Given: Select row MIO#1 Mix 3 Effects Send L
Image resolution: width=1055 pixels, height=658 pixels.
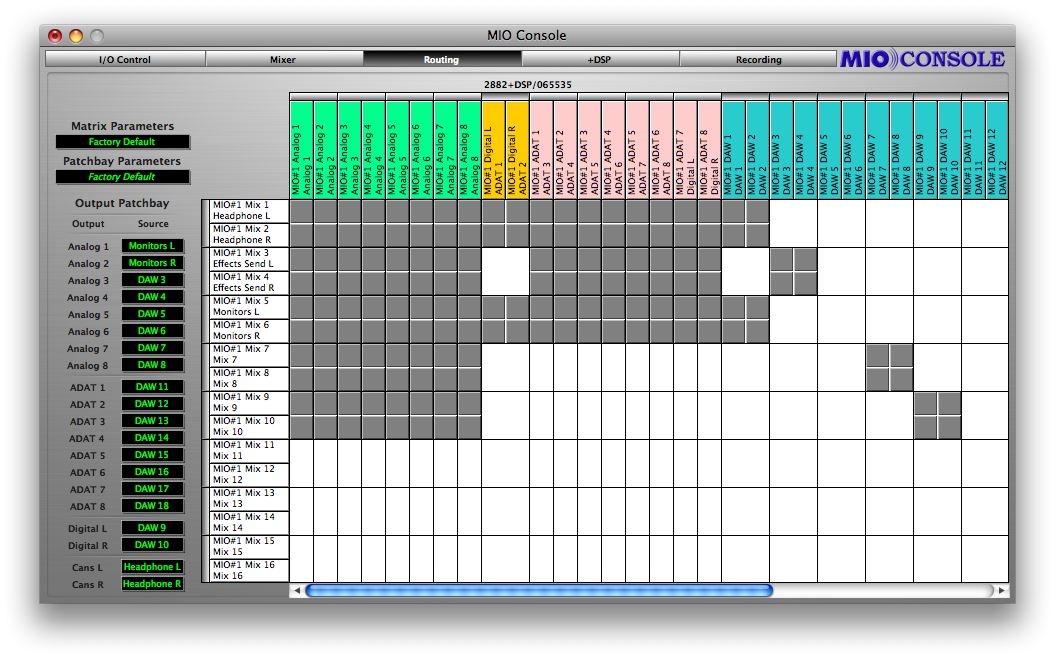Looking at the screenshot, I should (249, 260).
